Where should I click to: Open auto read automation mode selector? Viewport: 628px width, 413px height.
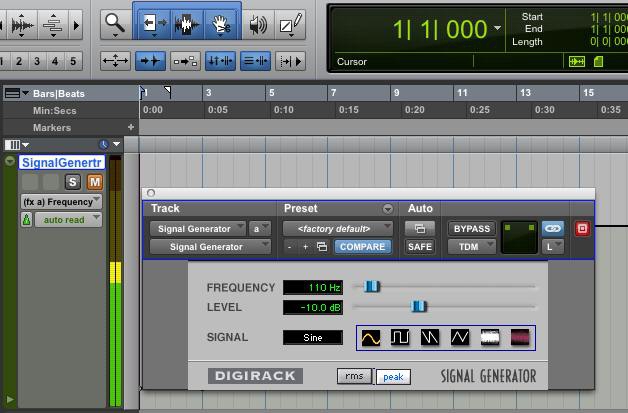[x=68, y=220]
